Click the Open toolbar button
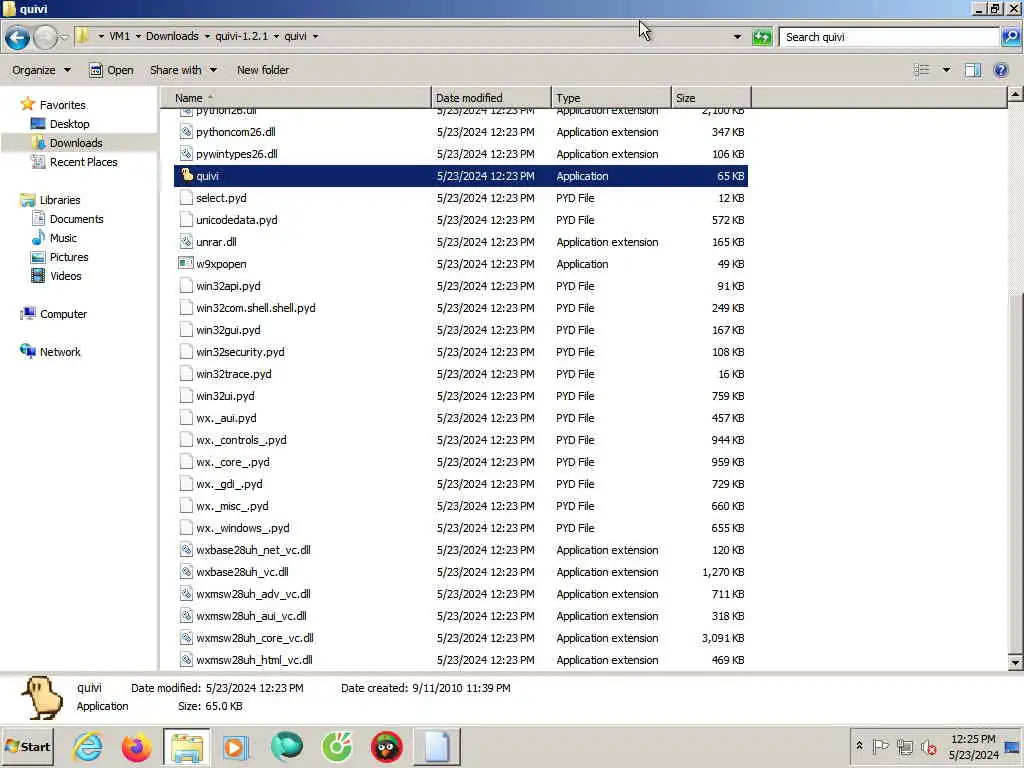 111,70
